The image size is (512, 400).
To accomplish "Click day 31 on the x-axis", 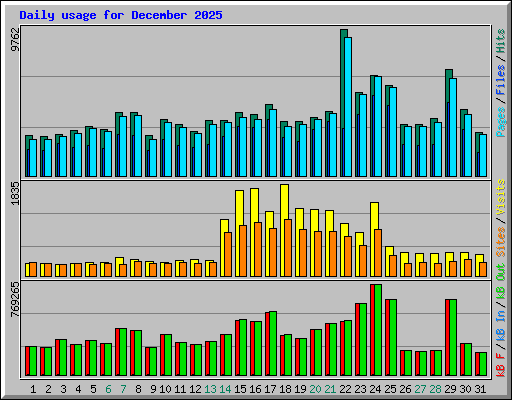I will pos(480,389).
